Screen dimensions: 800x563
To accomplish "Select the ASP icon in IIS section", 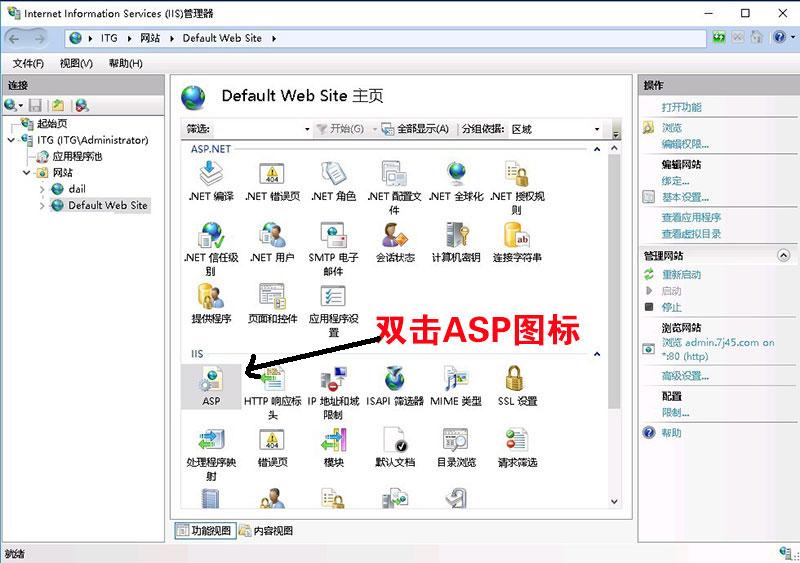I will [211, 380].
